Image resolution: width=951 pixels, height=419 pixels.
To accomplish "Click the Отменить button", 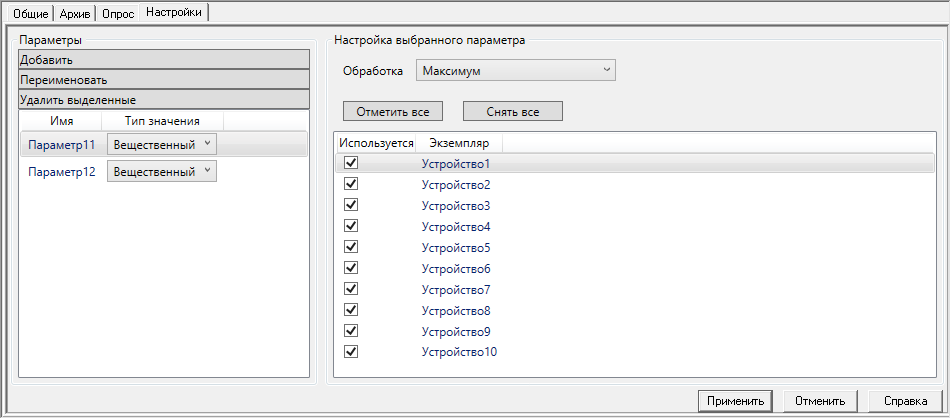I will tap(821, 401).
